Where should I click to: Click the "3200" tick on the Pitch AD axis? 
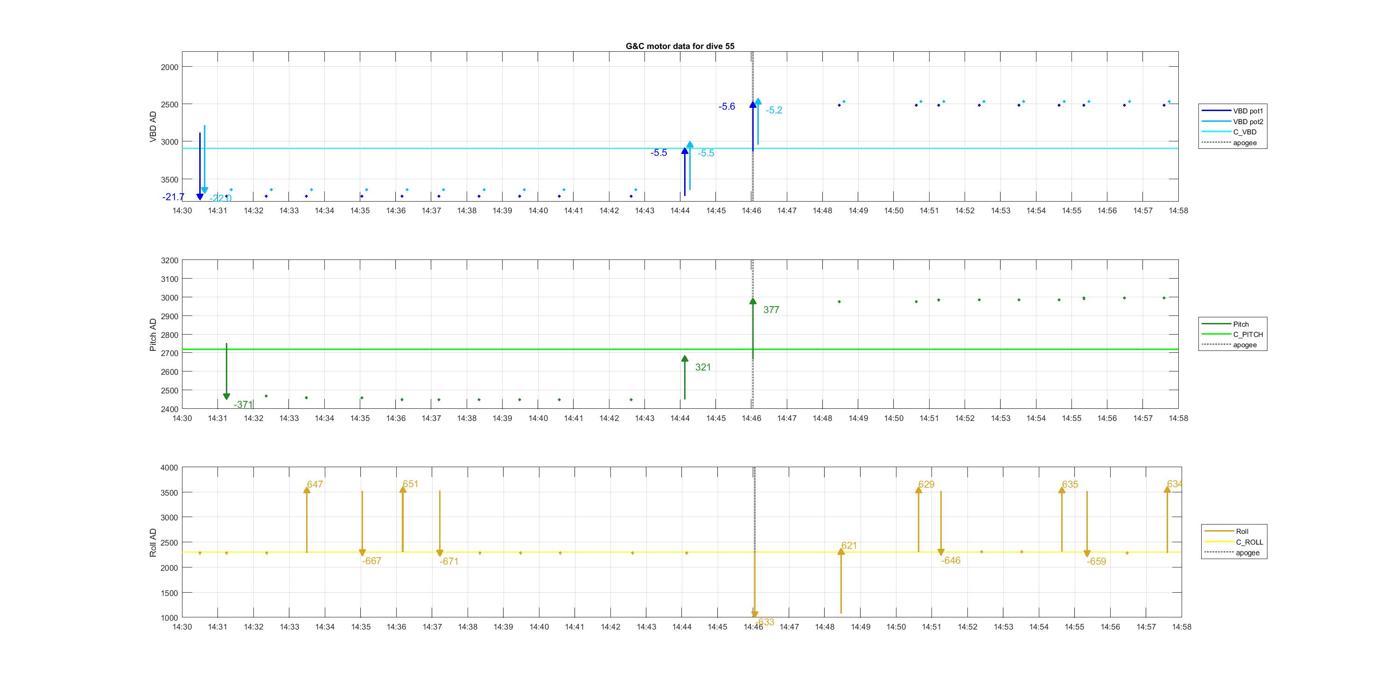coord(169,260)
